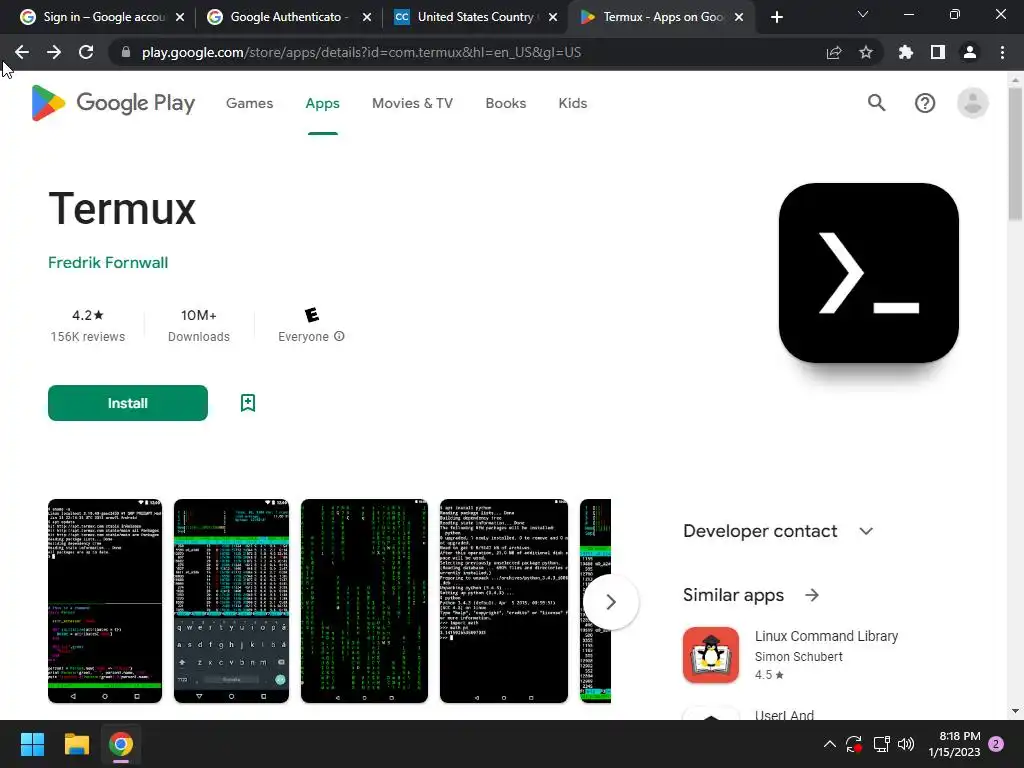The width and height of the screenshot is (1024, 768).
Task: Open the first Termux screenshot thumbnail
Action: pos(105,601)
